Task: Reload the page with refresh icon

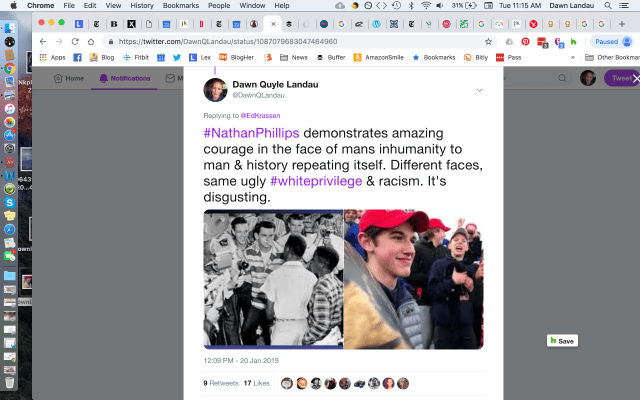Action: pyautogui.click(x=75, y=42)
